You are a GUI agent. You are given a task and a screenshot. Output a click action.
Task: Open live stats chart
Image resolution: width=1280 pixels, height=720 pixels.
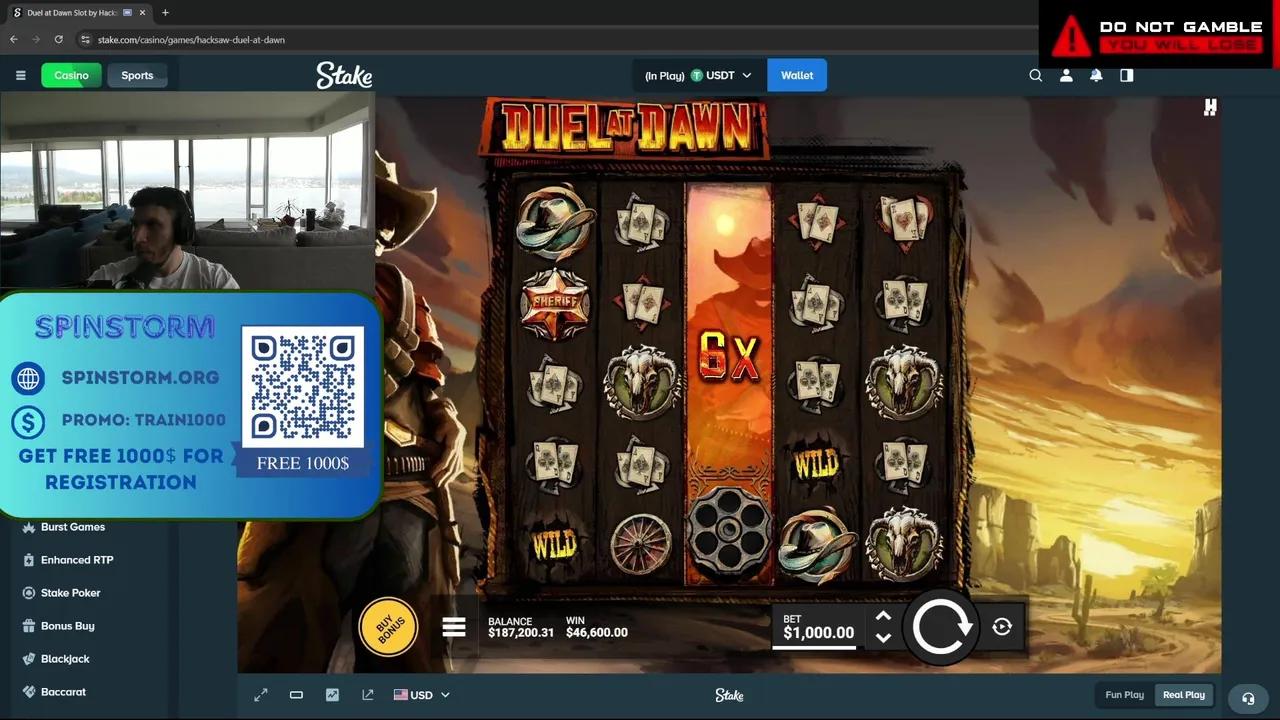click(x=332, y=695)
